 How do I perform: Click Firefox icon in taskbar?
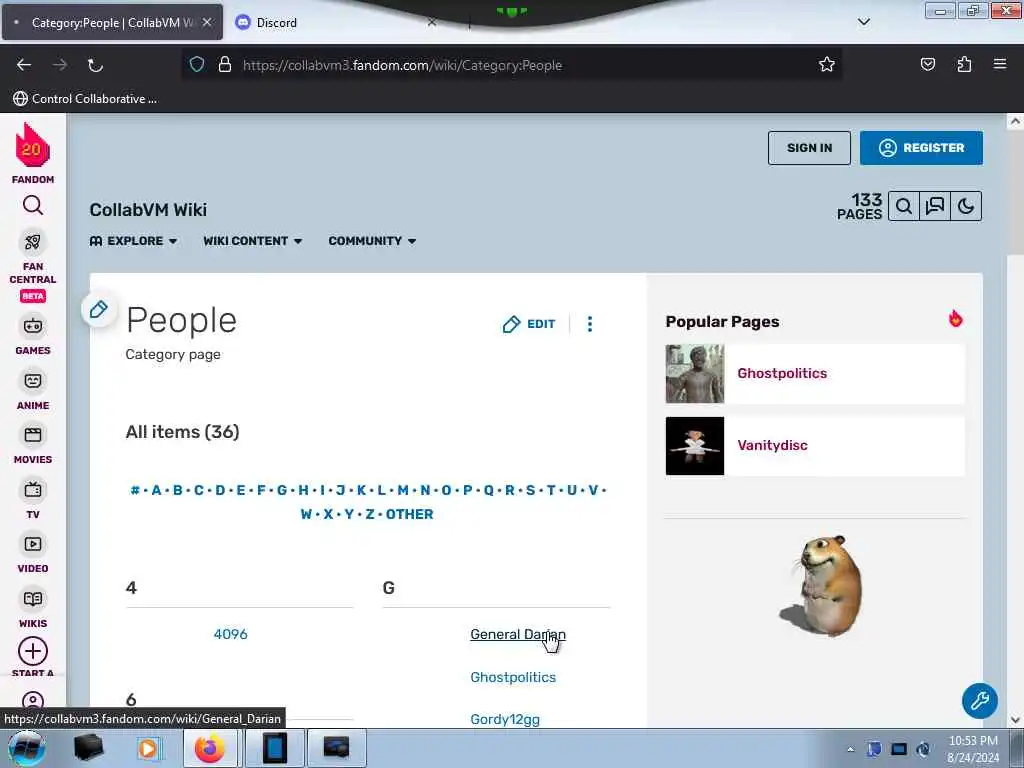[210, 748]
